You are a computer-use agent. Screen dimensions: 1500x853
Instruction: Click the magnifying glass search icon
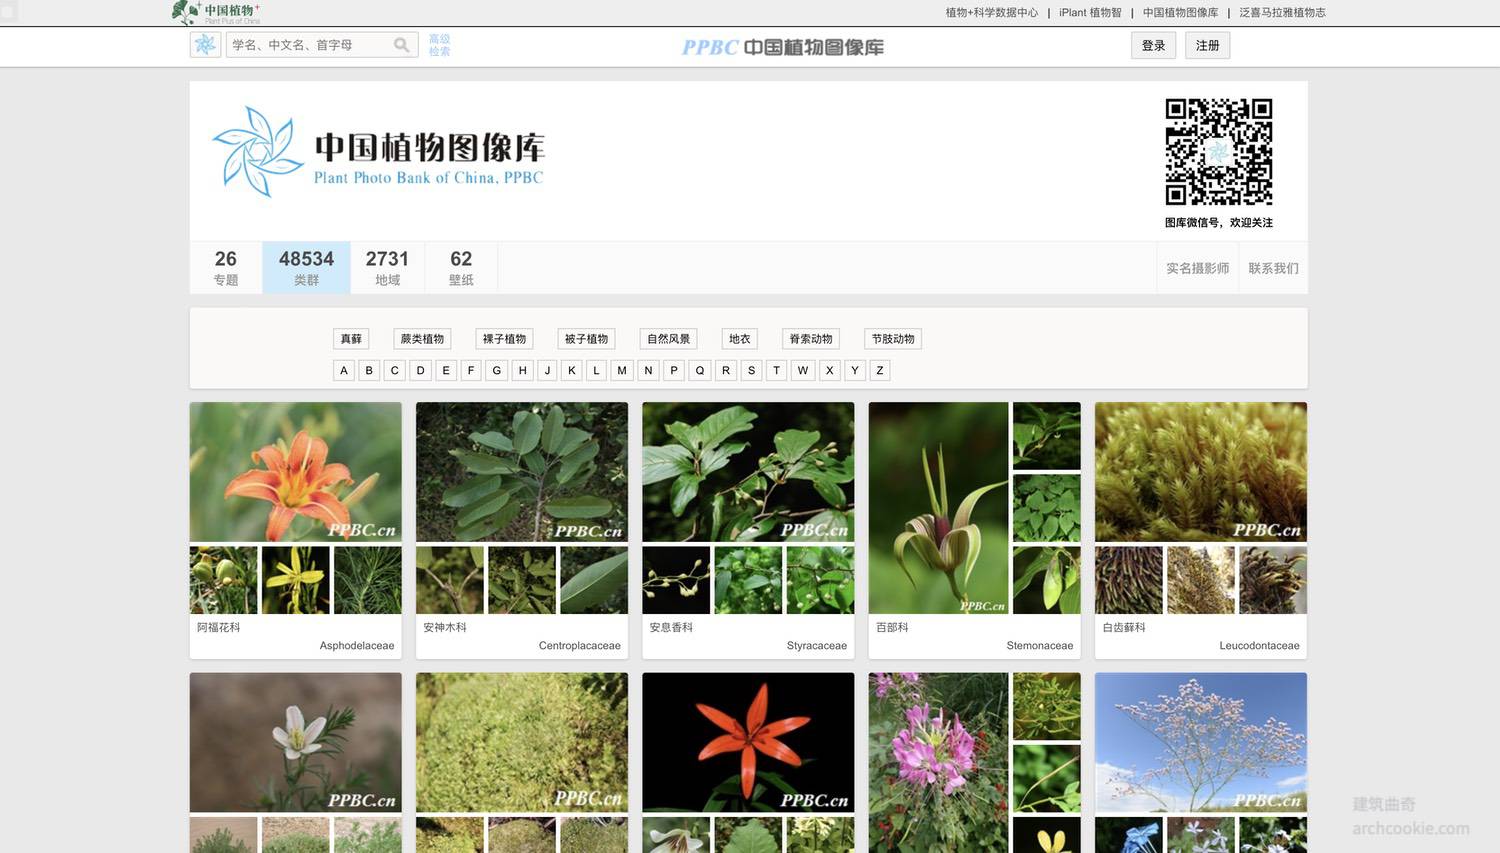click(x=402, y=45)
